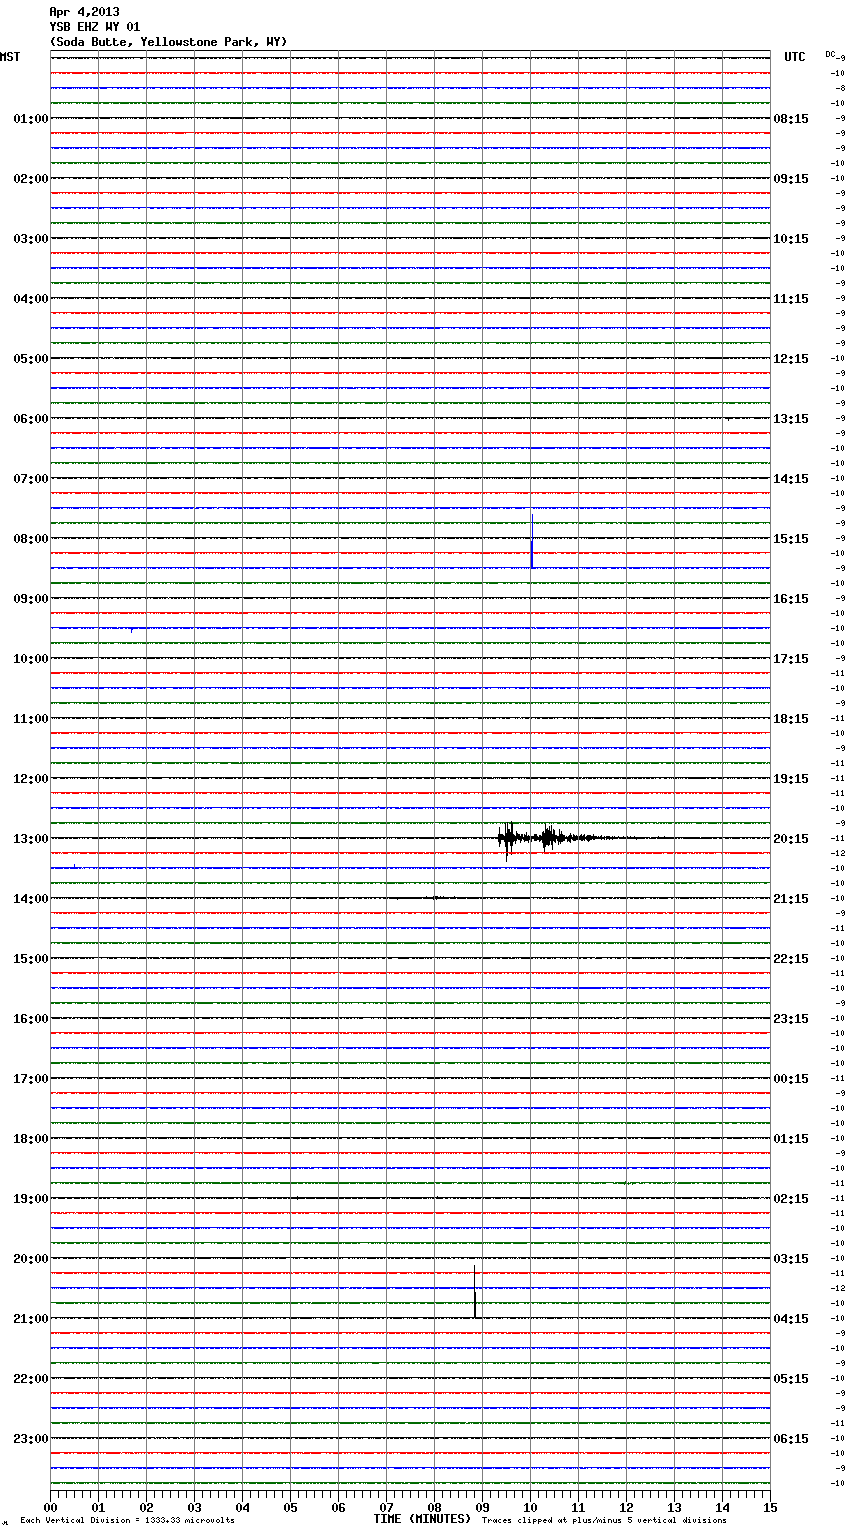Click the 20:00 MST row label

[30, 1259]
